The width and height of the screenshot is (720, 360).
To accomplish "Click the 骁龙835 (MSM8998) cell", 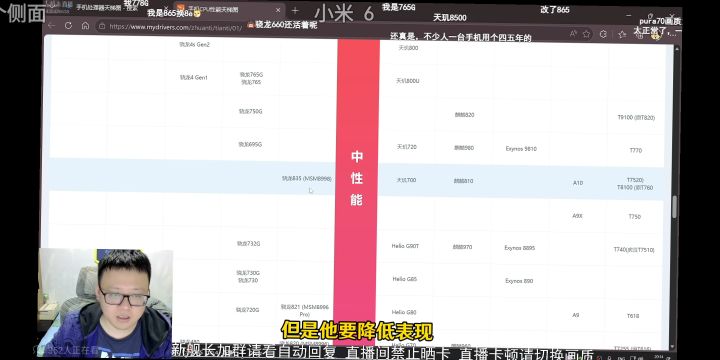I will pos(306,178).
